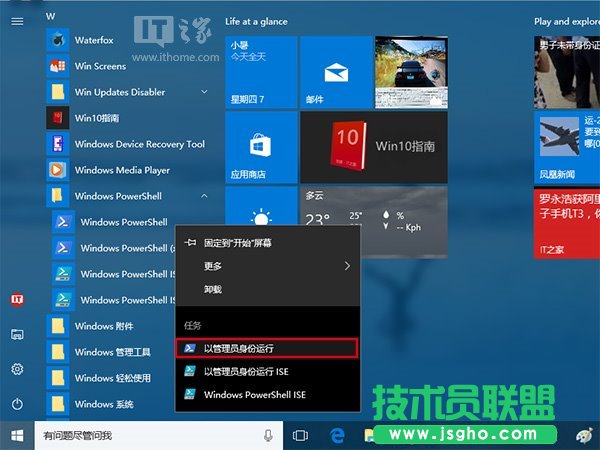The width and height of the screenshot is (600, 450).
Task: Open Win10指南 app icon in list
Action: pos(58,118)
